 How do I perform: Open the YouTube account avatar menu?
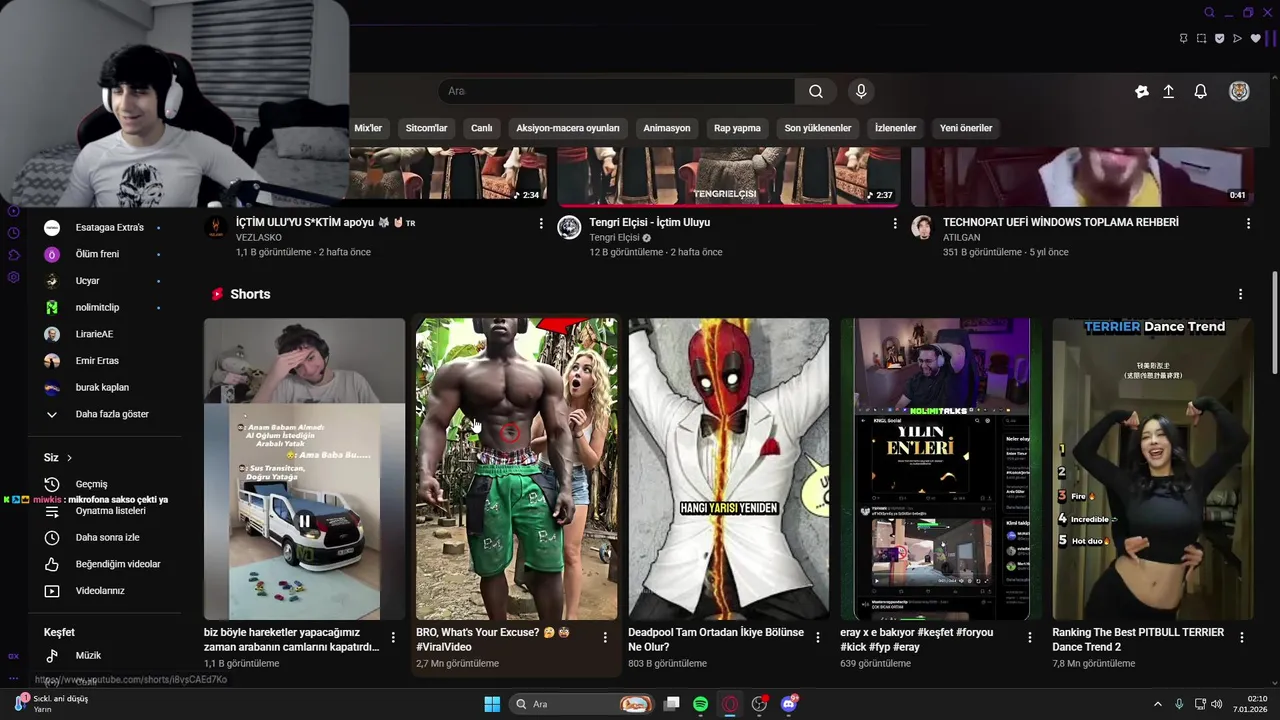click(1239, 91)
